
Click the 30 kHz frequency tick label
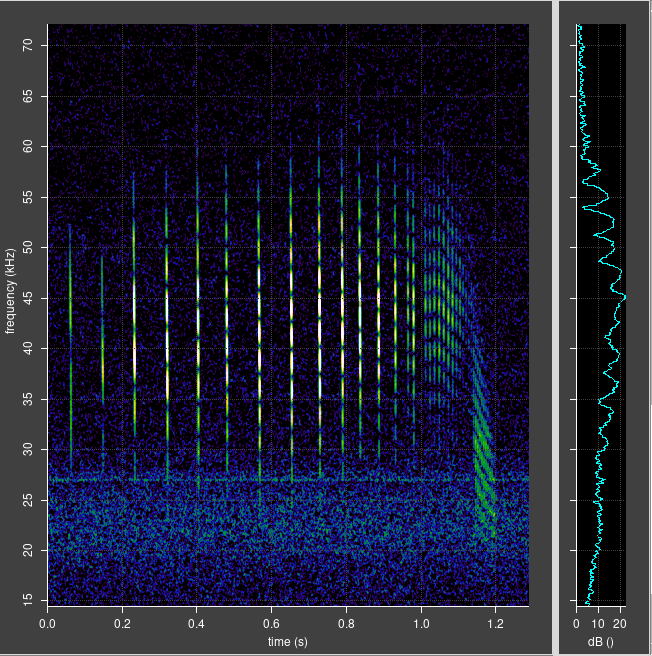29,450
